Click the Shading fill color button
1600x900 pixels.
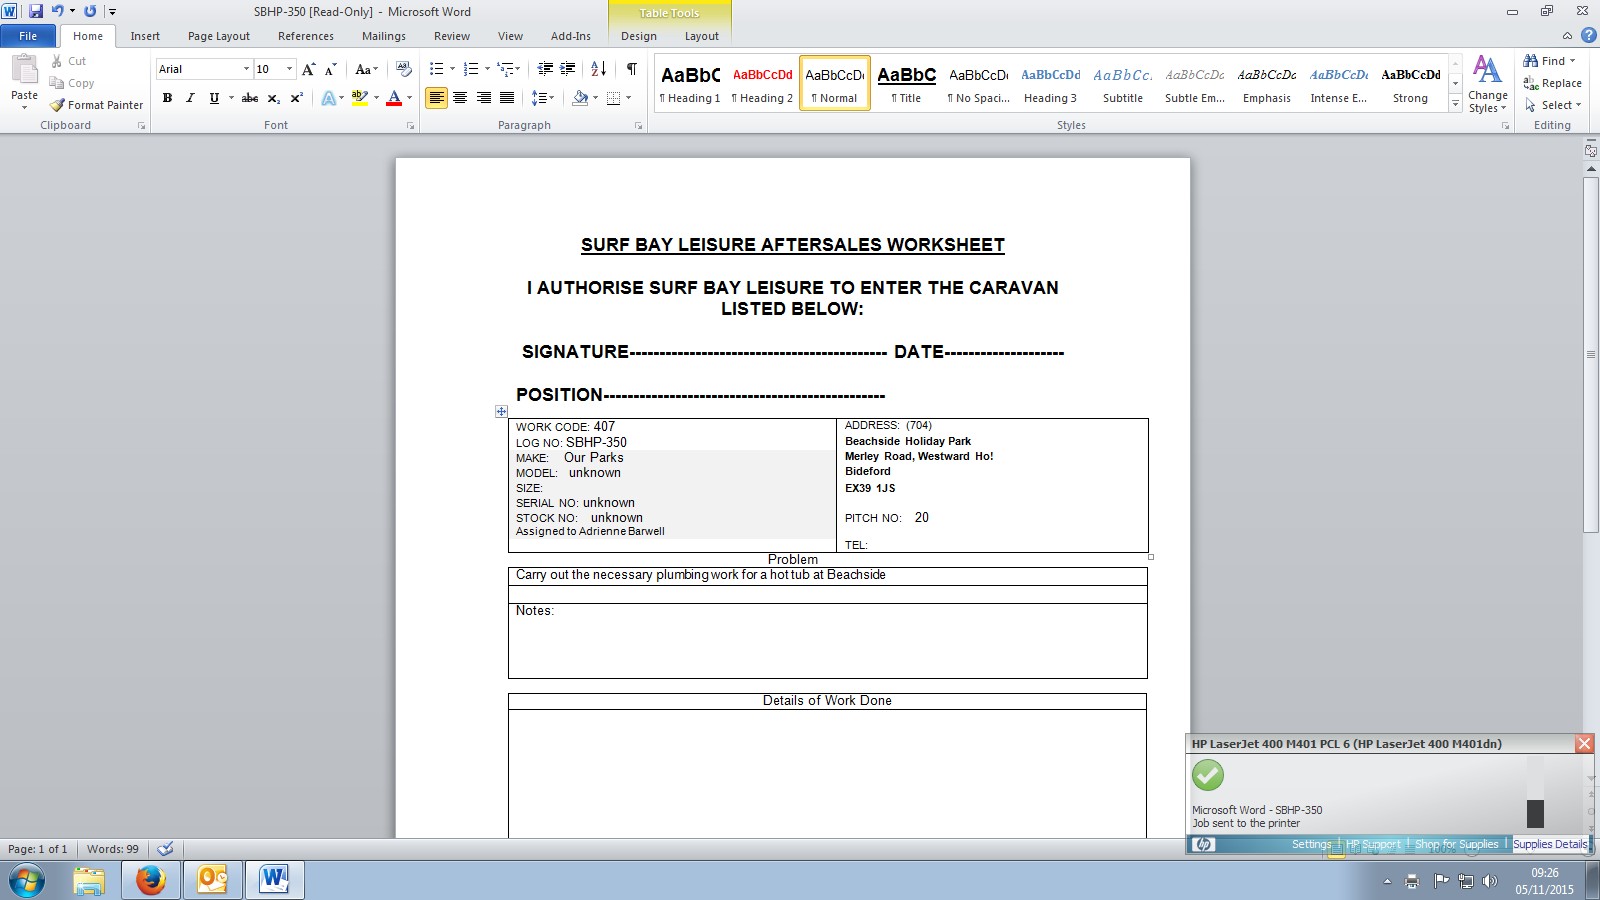tap(580, 98)
